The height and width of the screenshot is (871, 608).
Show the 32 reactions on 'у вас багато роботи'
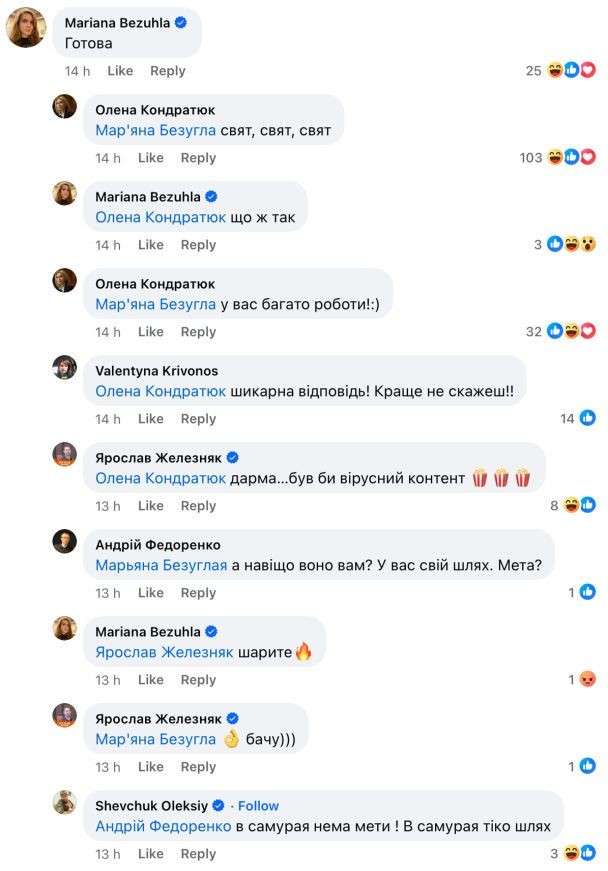click(x=561, y=332)
